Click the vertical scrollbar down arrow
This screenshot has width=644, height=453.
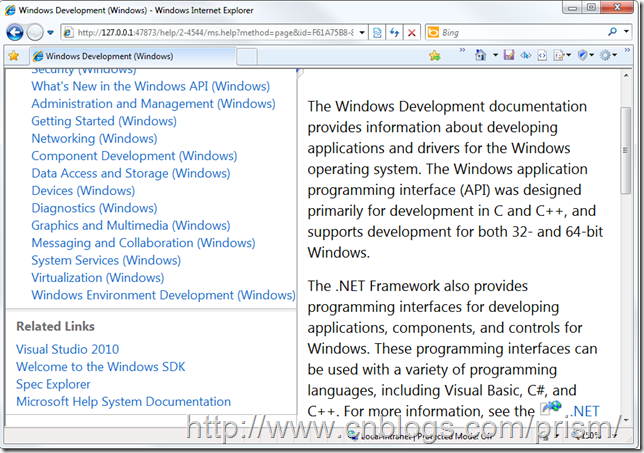click(626, 420)
